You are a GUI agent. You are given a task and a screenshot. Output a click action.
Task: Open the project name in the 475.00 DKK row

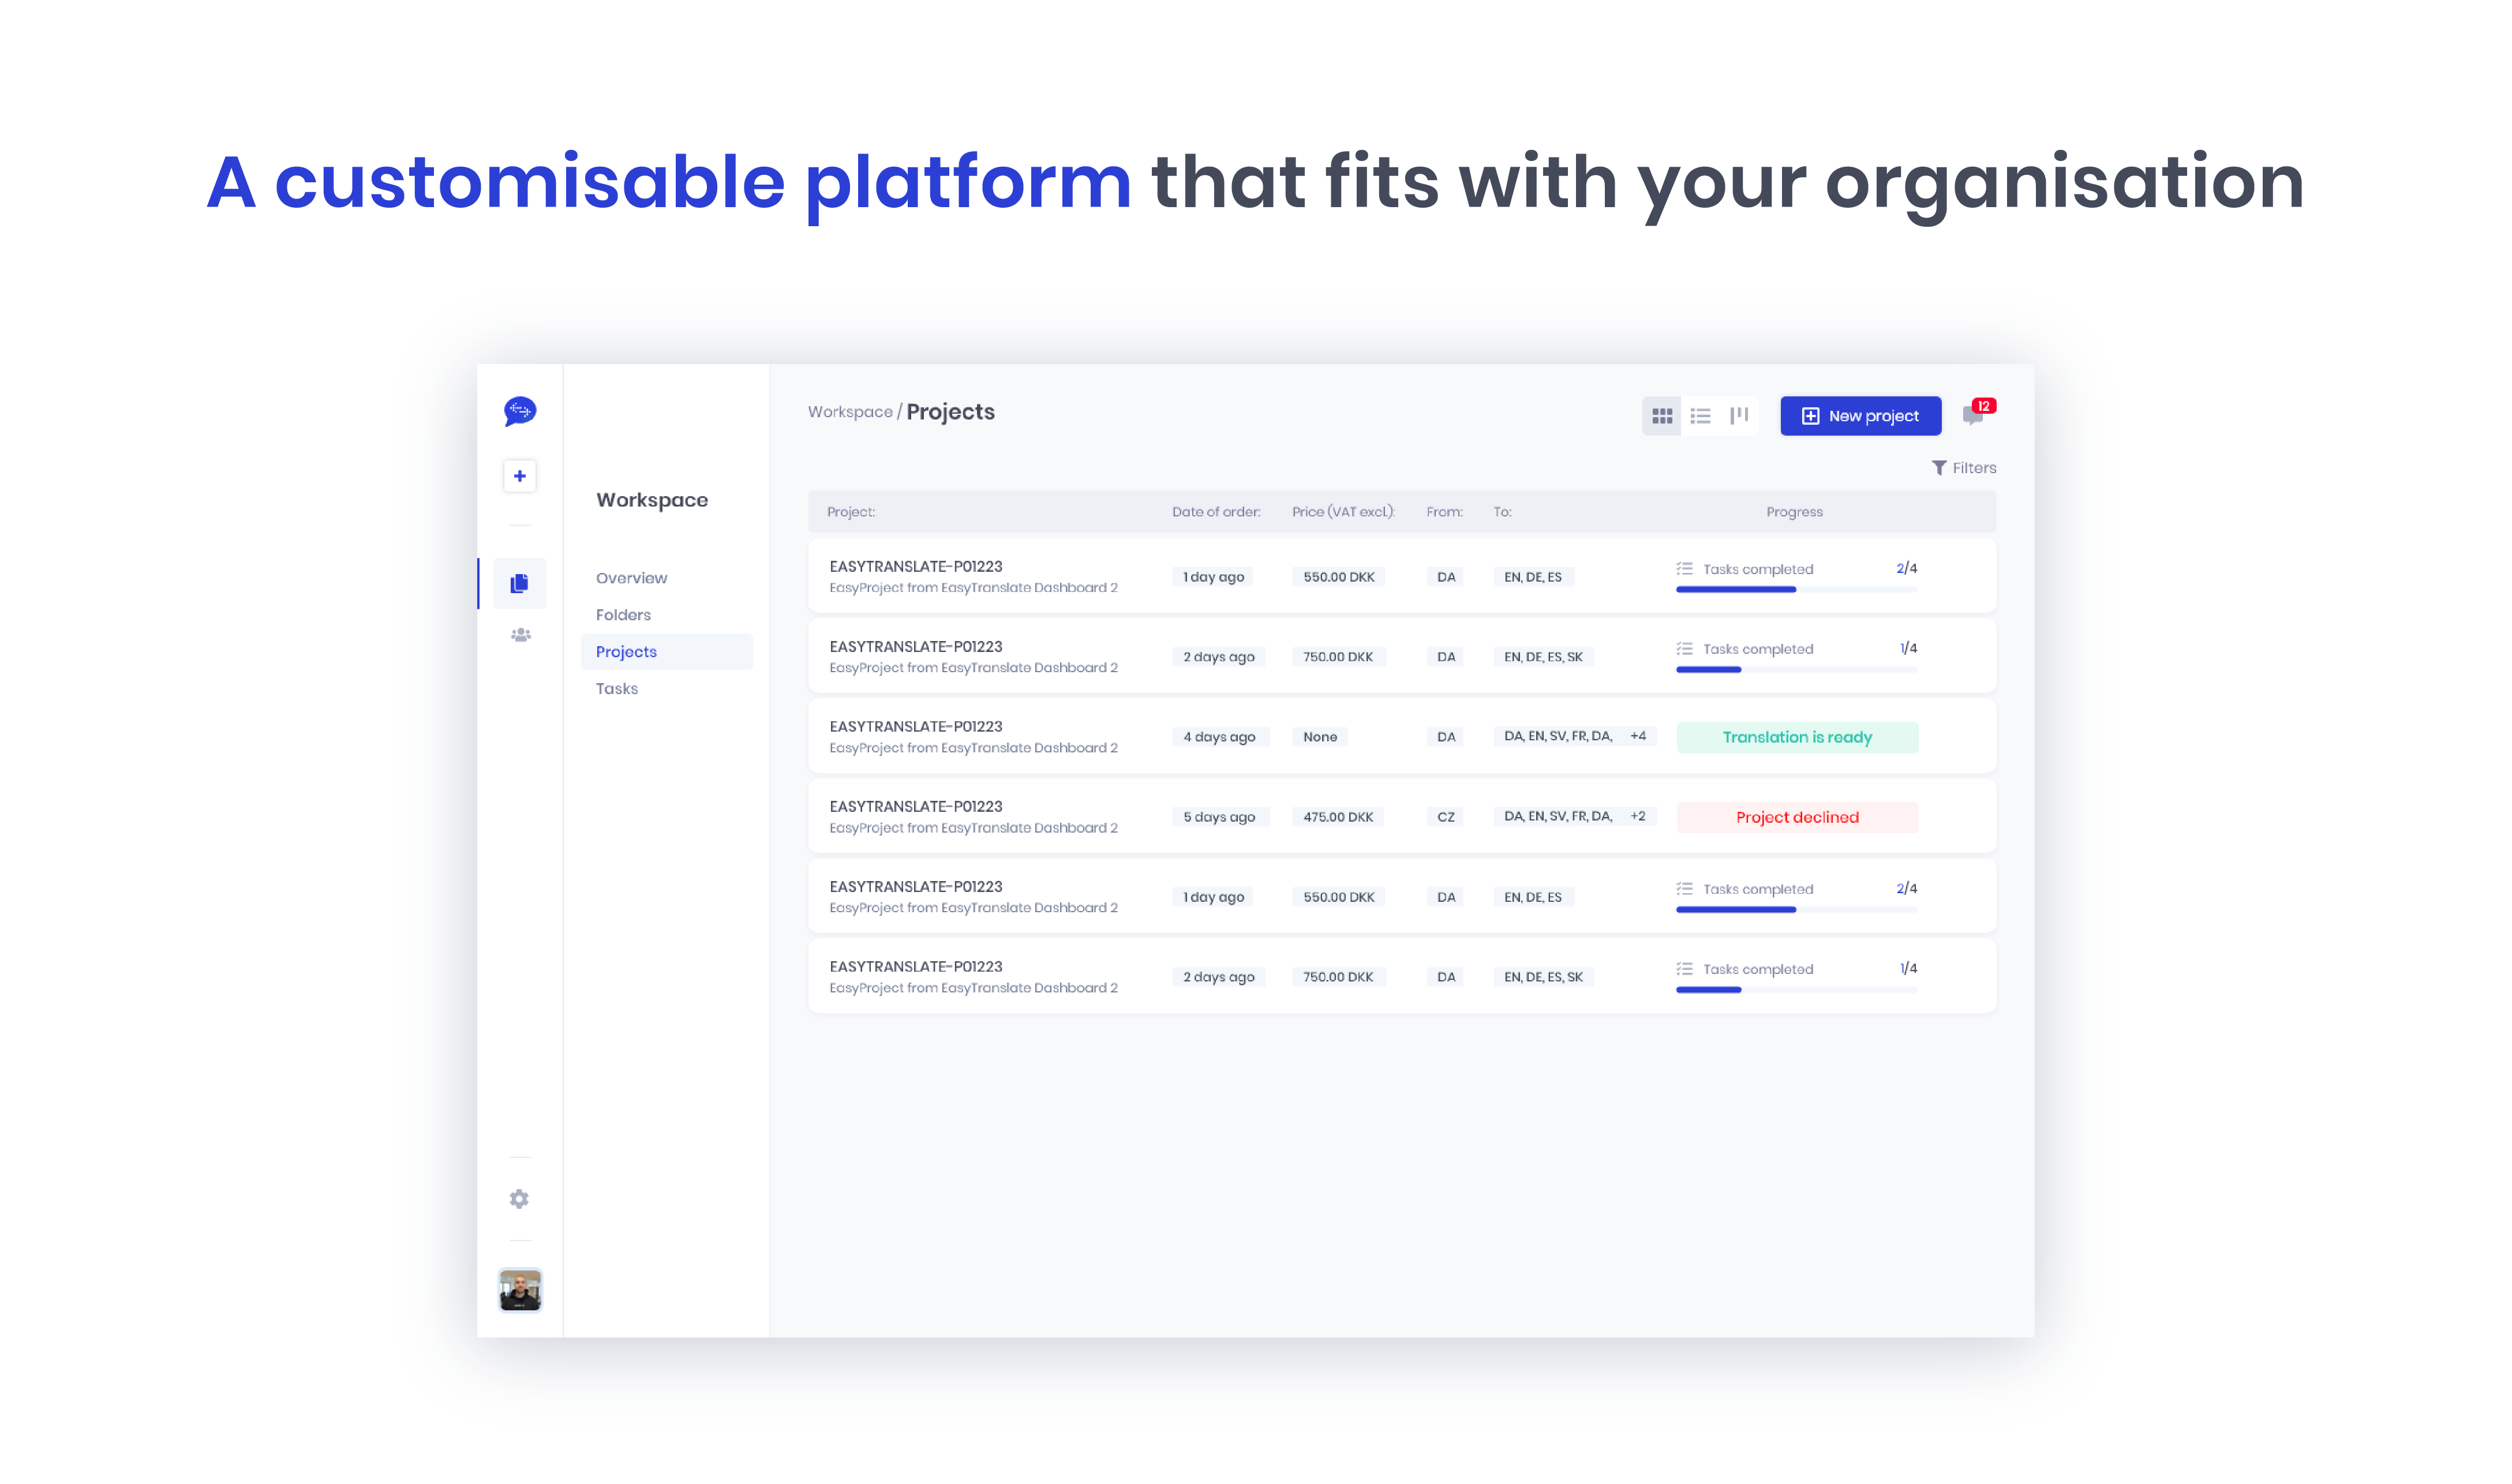915,807
